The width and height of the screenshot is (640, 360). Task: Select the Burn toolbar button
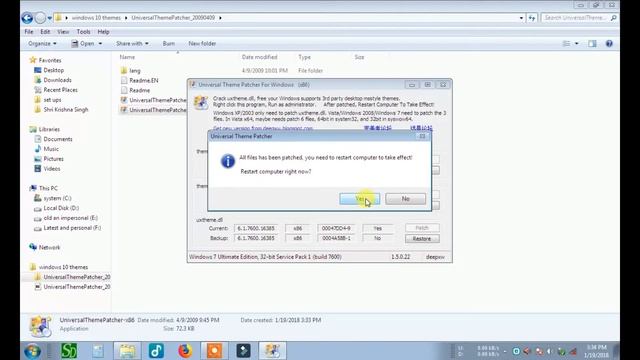[x=169, y=43]
